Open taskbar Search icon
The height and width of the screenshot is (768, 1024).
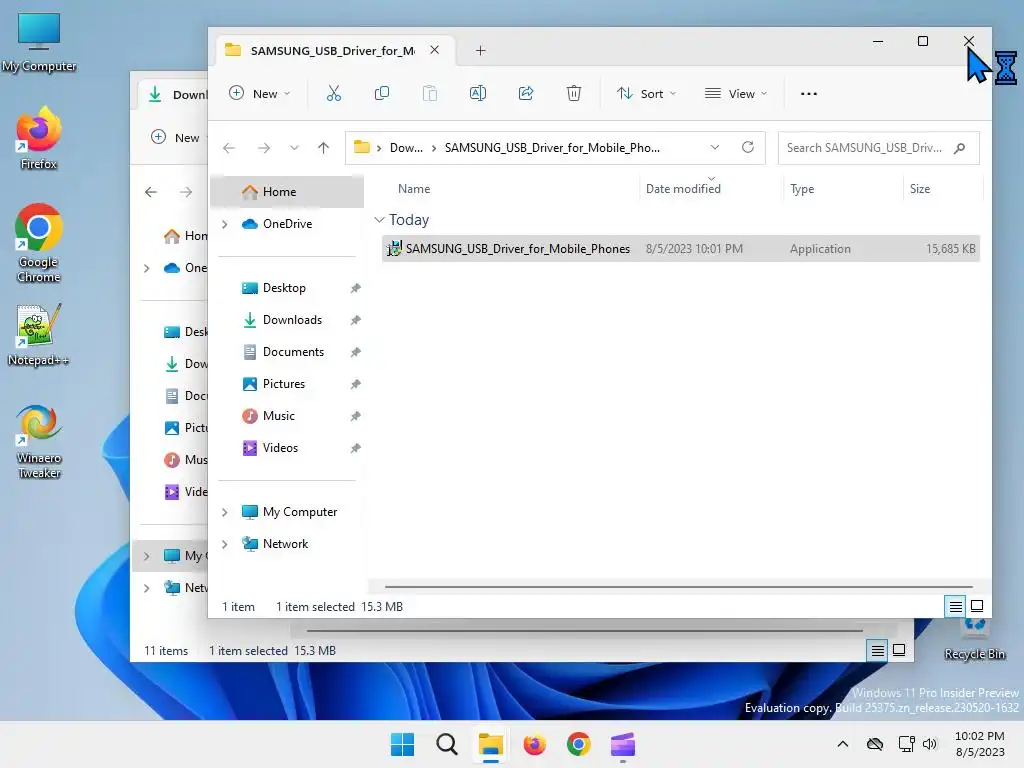[x=447, y=744]
